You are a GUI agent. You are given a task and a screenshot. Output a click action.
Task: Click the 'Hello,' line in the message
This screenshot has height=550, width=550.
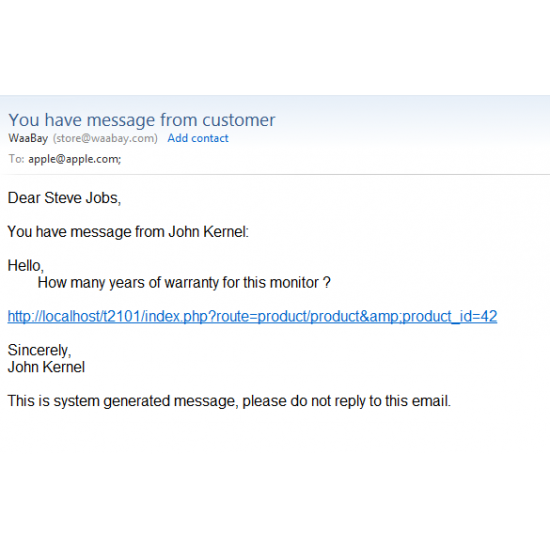pos(26,266)
